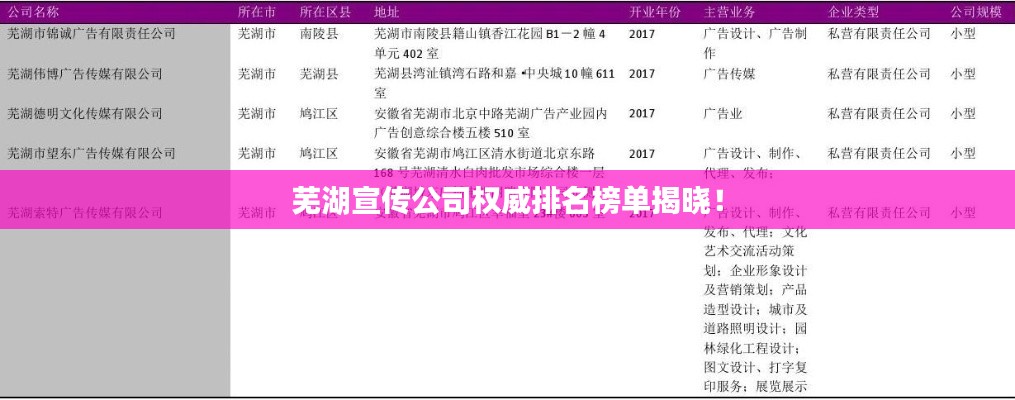This screenshot has width=1015, height=400.
Task: Select company name 芜湖德明文化传媒有限公司
Action: click(x=84, y=113)
